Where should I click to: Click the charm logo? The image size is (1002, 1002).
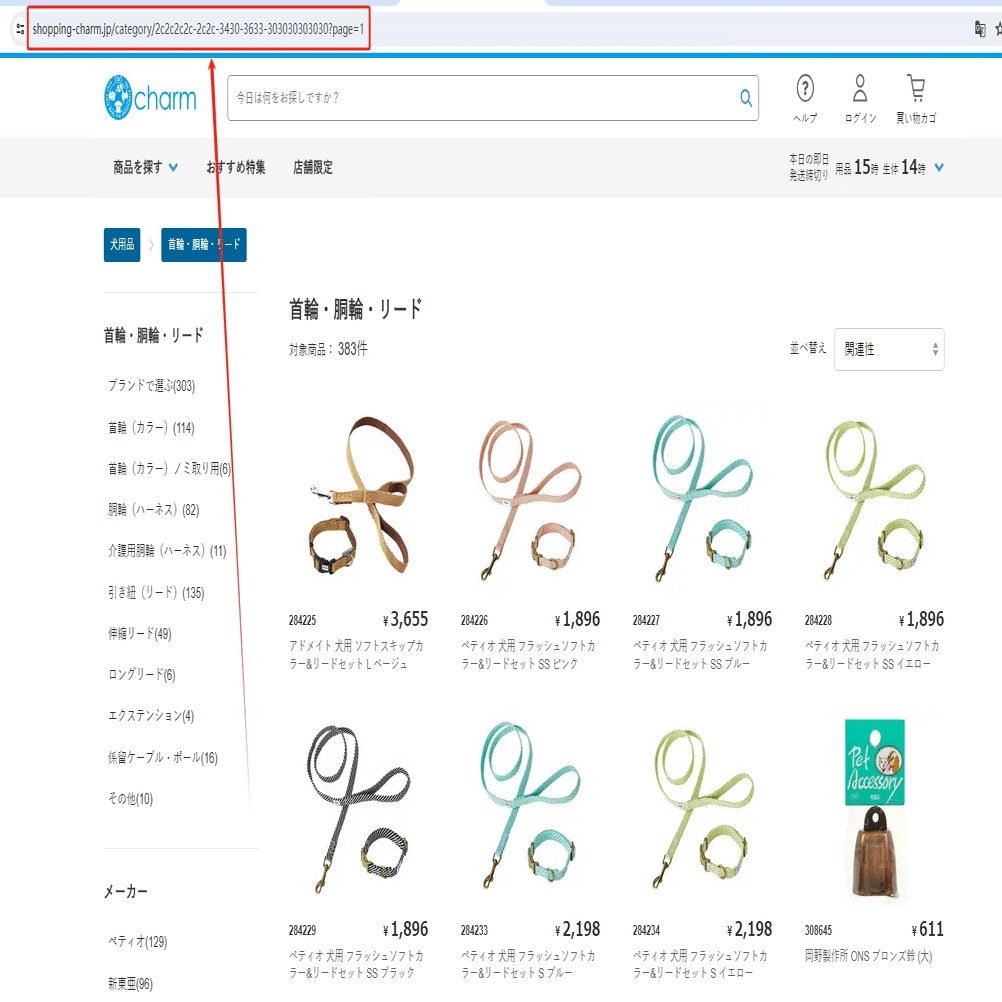(x=150, y=98)
